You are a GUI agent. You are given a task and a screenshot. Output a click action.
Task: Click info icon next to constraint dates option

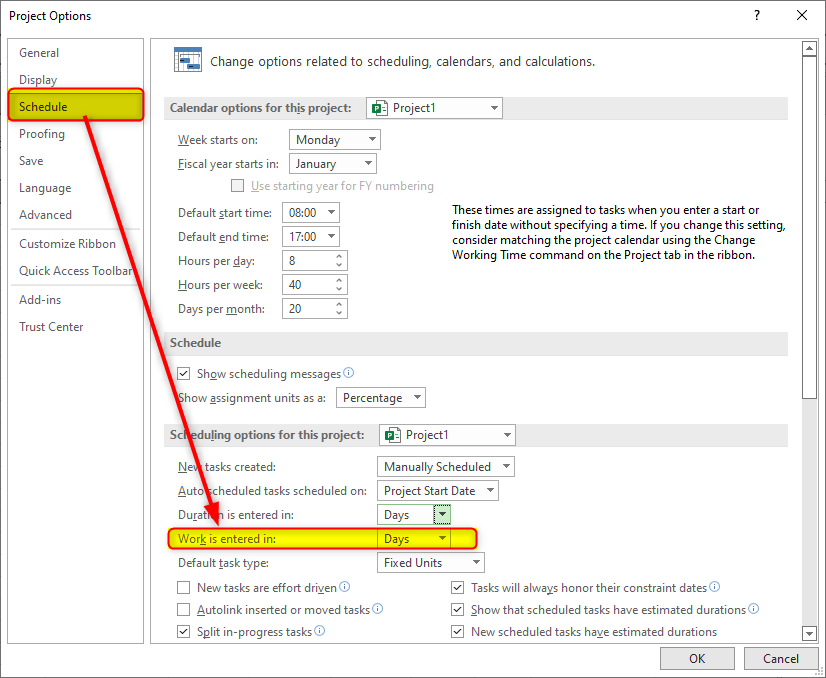click(x=714, y=587)
